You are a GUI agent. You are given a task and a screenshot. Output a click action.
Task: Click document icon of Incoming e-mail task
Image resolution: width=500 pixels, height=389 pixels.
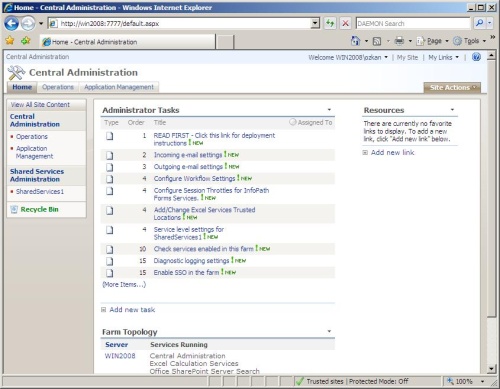[110, 155]
